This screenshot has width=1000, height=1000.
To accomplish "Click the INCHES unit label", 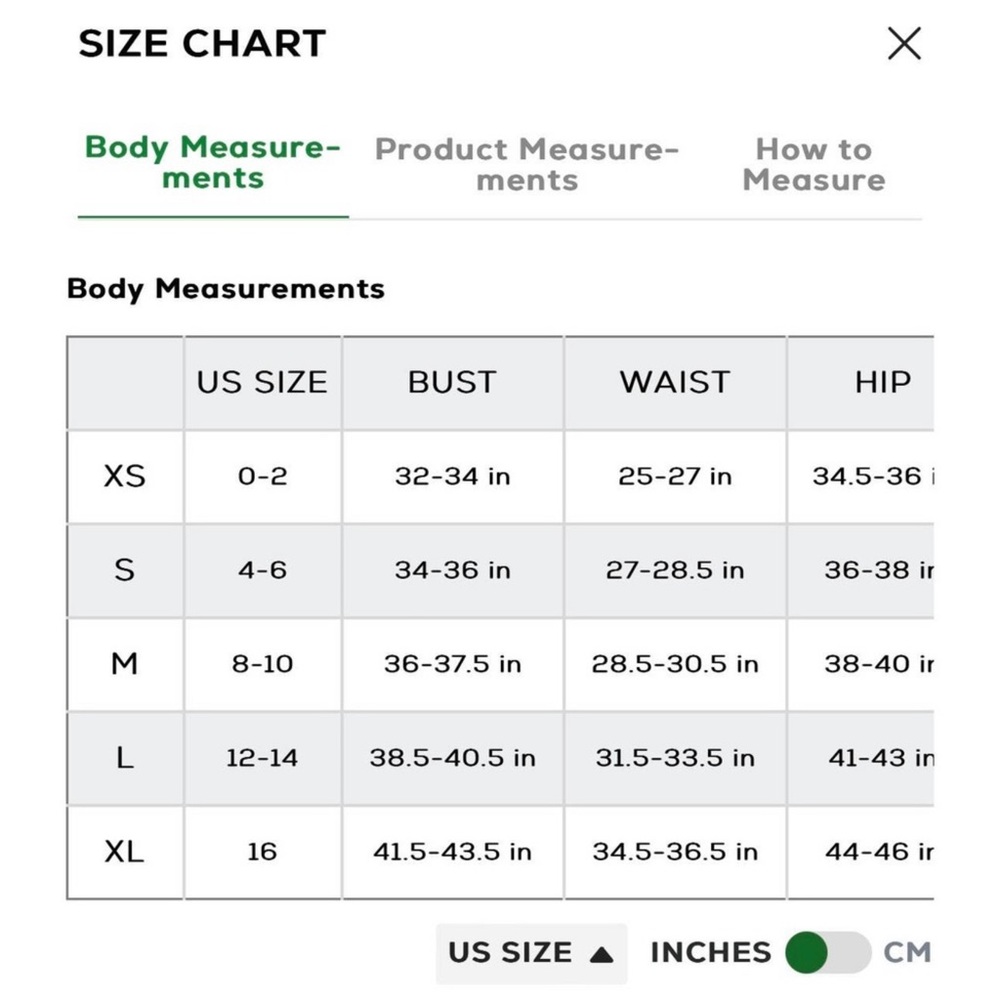I will (x=710, y=952).
